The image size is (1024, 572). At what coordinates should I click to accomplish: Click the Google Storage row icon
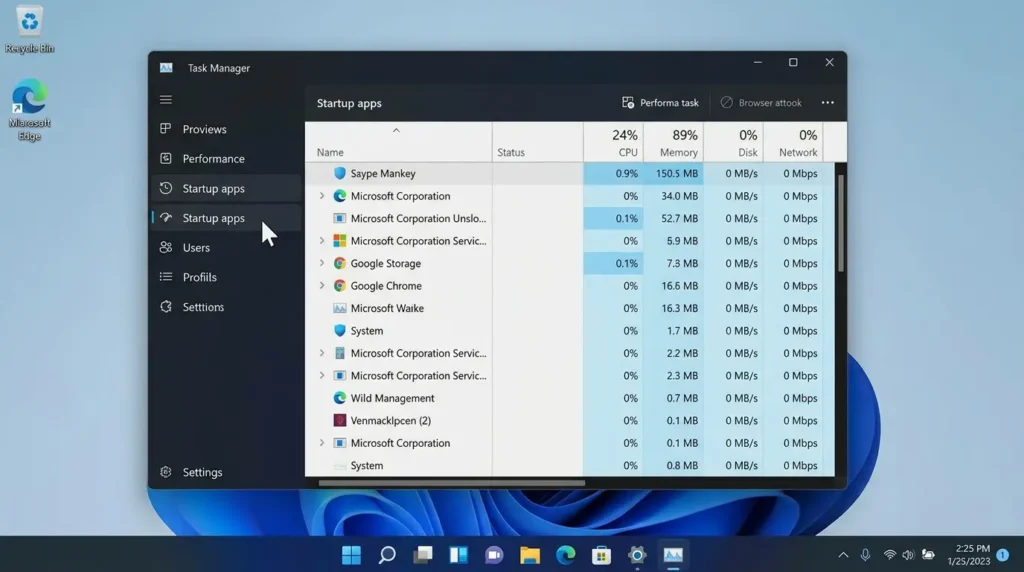340,263
